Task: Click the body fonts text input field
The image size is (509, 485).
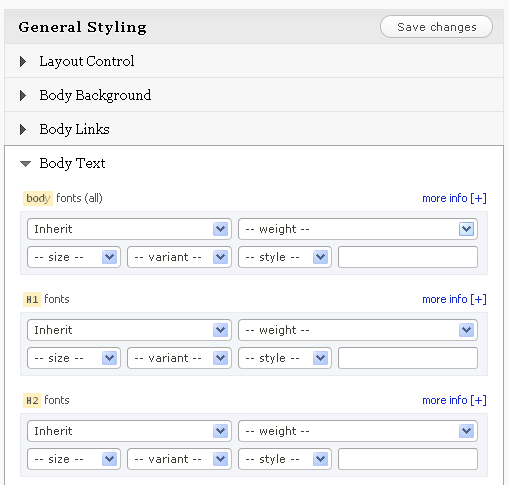Action: (408, 257)
